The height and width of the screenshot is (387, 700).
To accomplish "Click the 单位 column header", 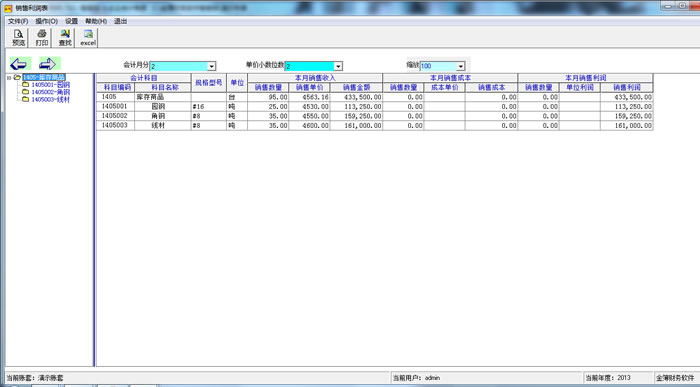I will tap(237, 83).
